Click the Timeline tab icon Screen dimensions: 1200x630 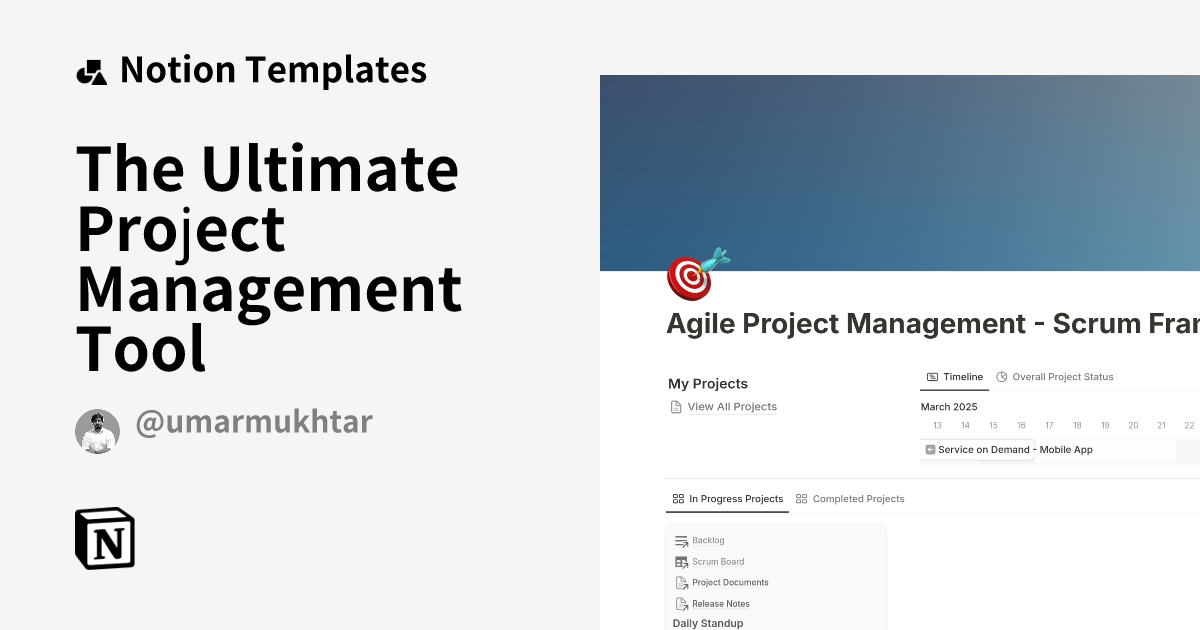pos(934,377)
